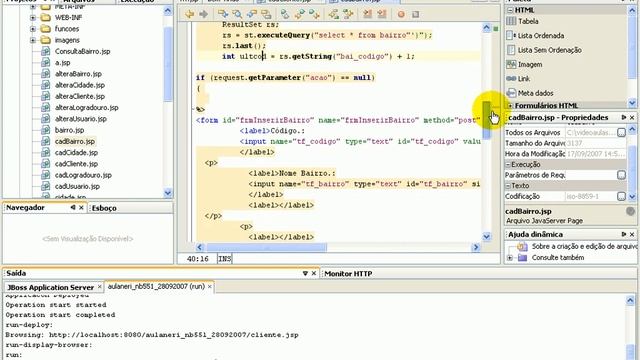Screen dimensions: 640x360
Task: Select the highlighted cadBairro.jsp file
Action: click(75, 141)
